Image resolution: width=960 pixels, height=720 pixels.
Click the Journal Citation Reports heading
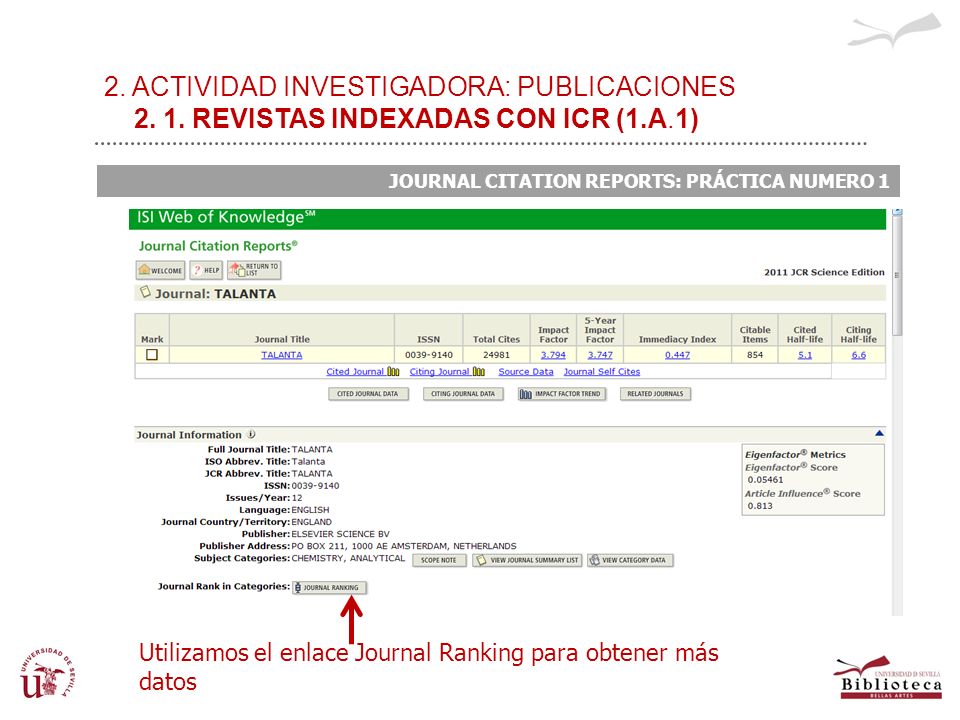(x=218, y=246)
